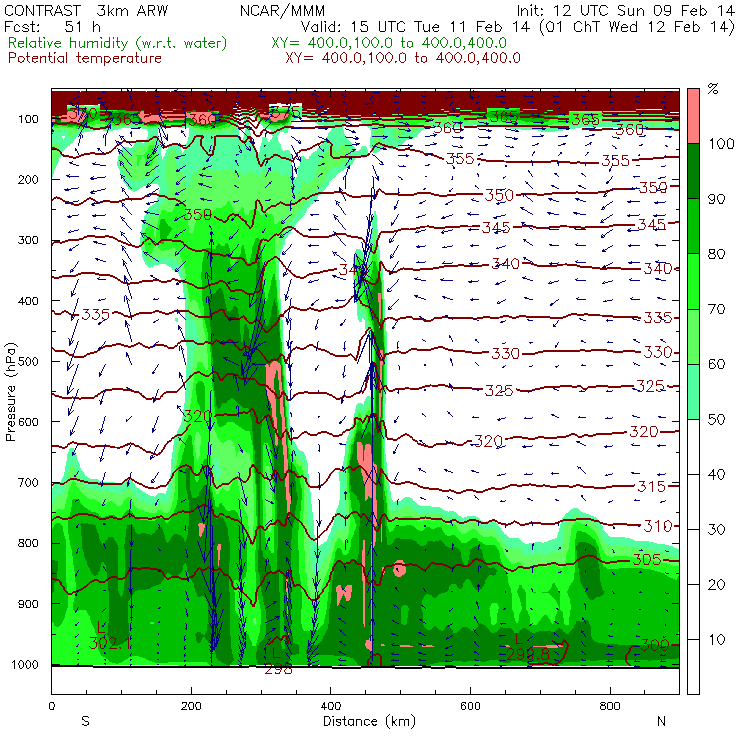Click the "50" label on the colorbar

pyautogui.click(x=716, y=419)
